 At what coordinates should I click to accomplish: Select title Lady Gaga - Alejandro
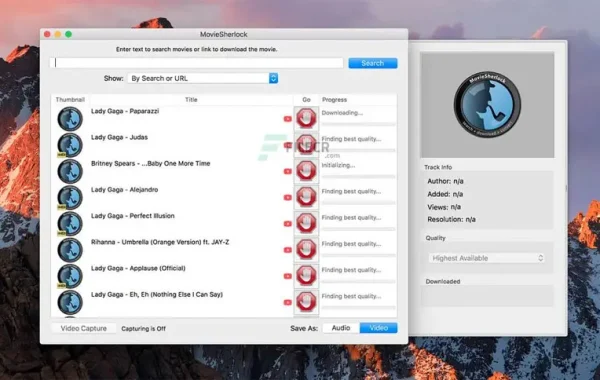pos(124,190)
